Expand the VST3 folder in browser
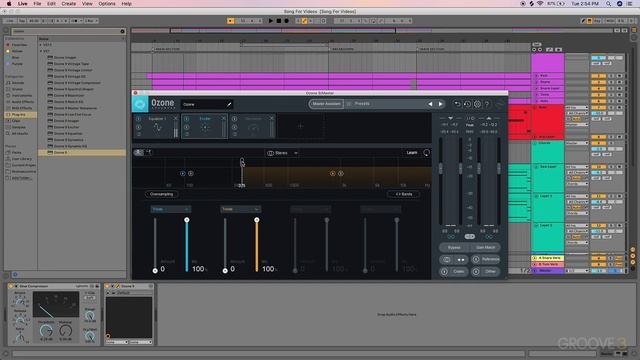The height and width of the screenshot is (360, 640). click(41, 45)
